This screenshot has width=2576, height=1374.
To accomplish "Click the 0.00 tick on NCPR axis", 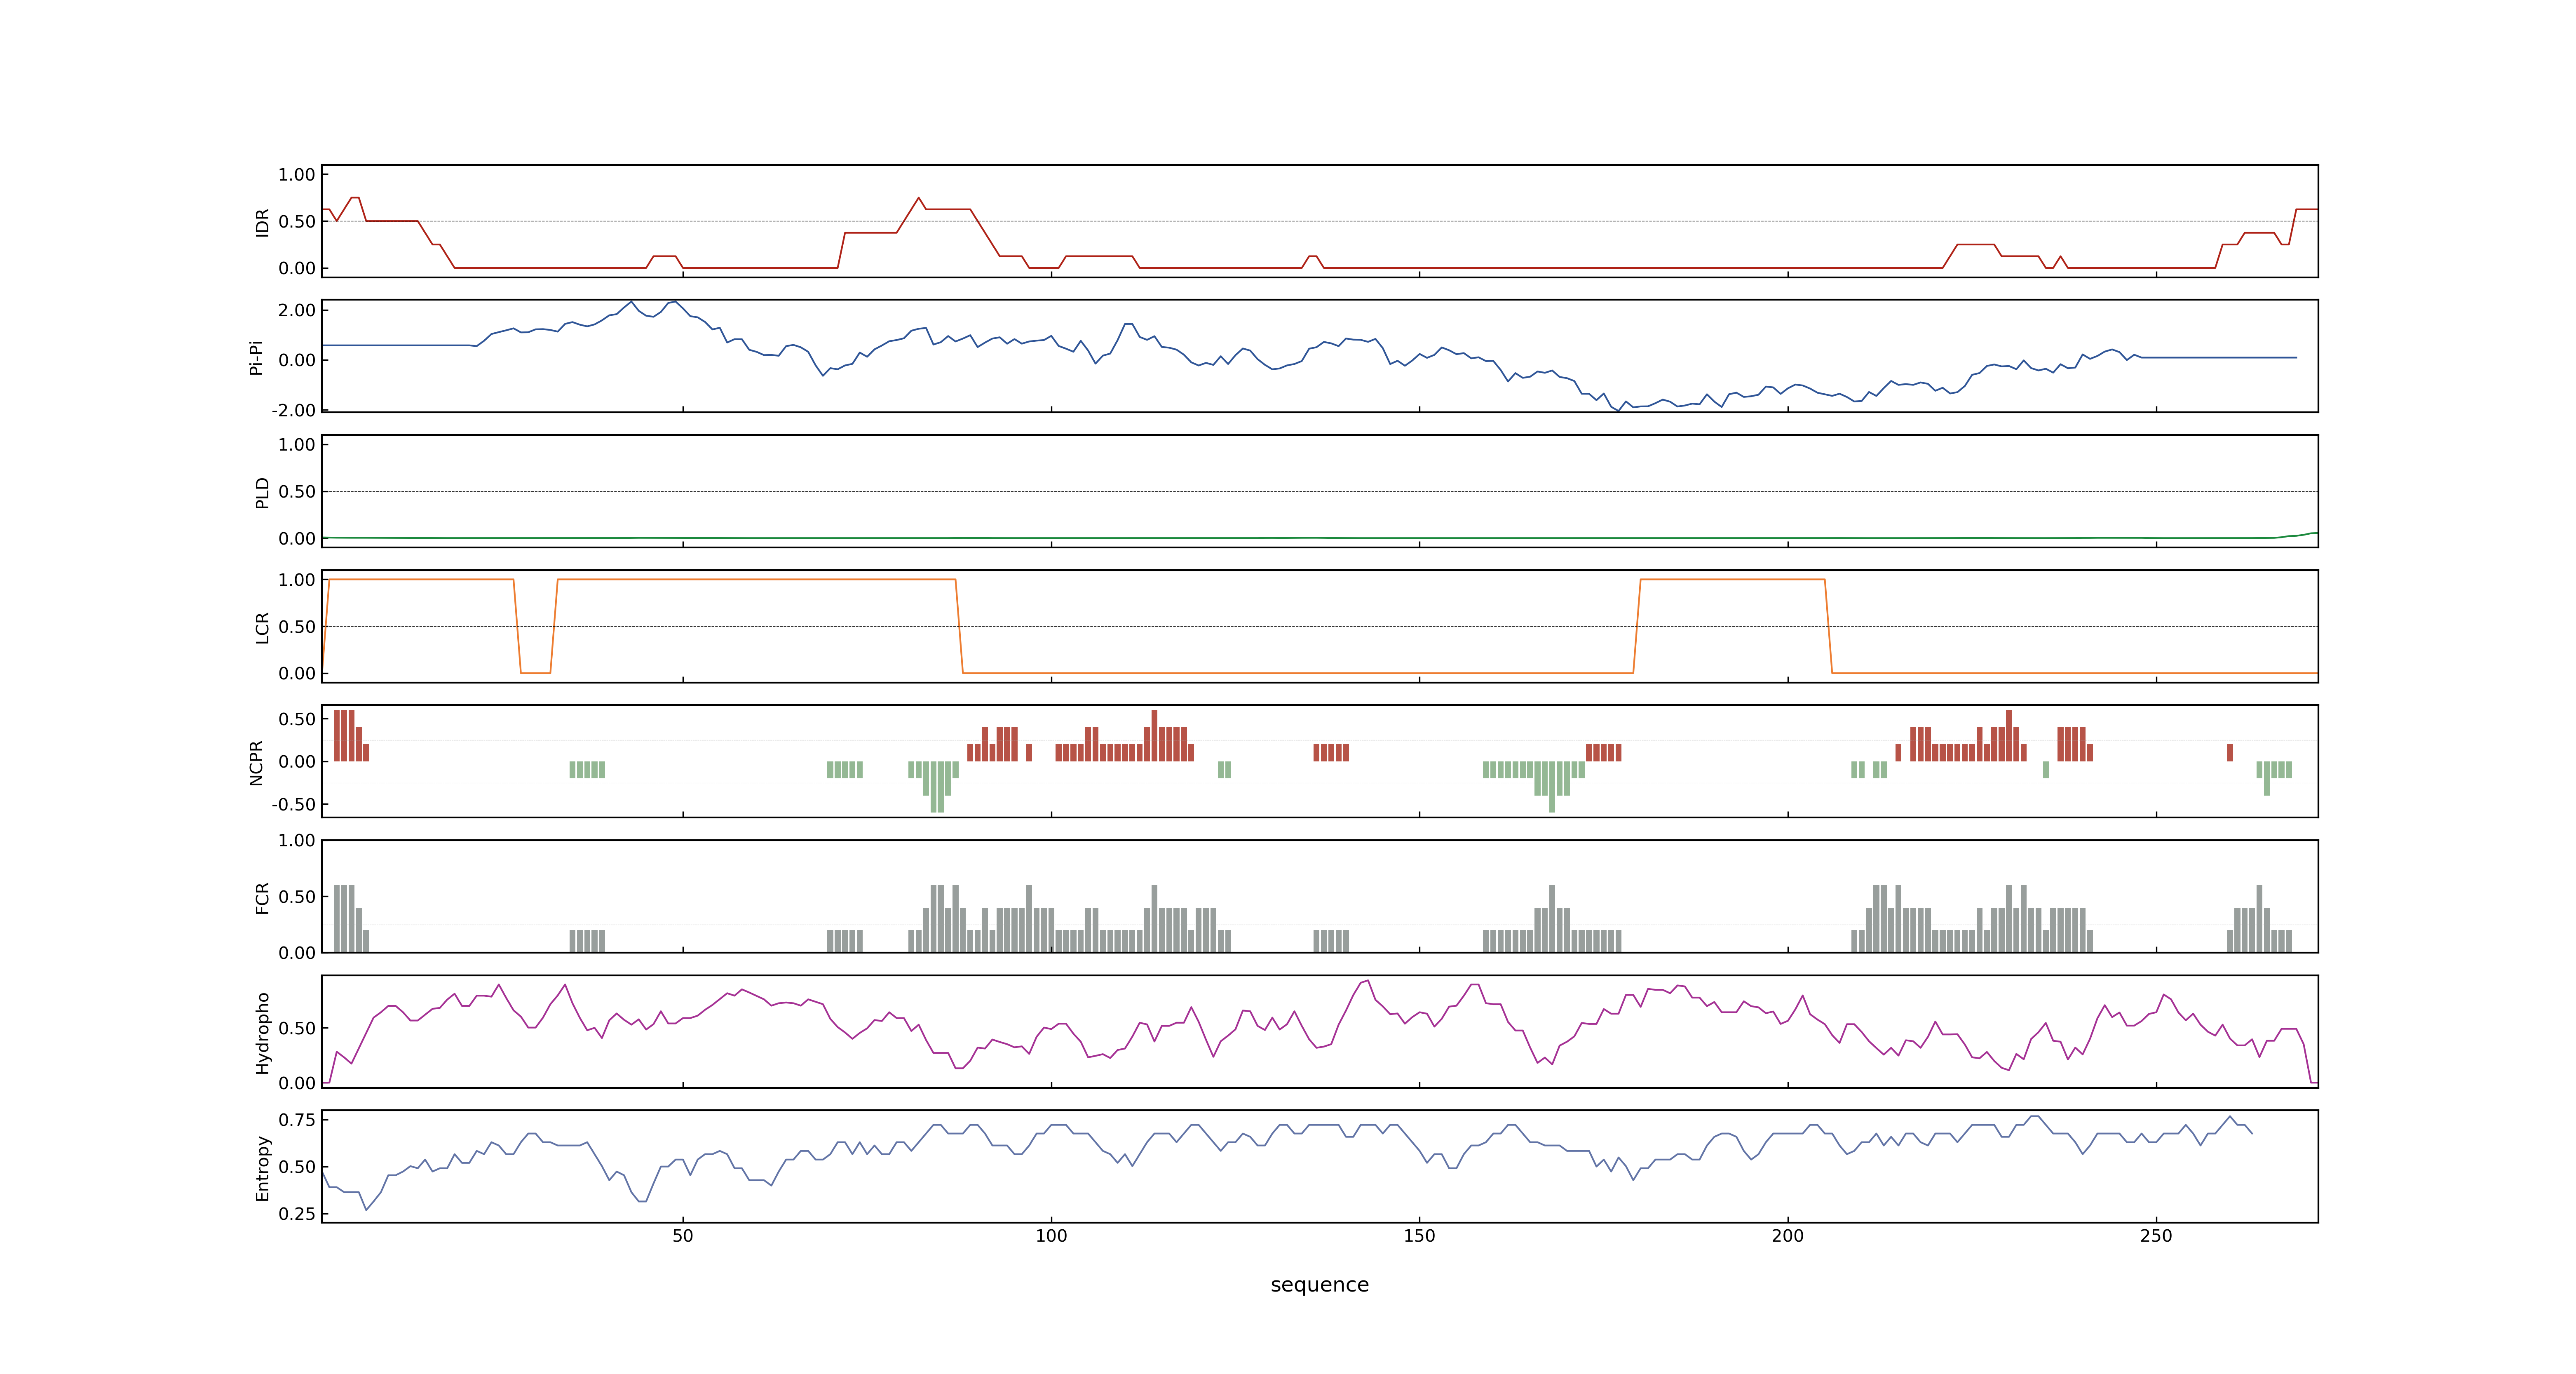I will click(x=297, y=761).
